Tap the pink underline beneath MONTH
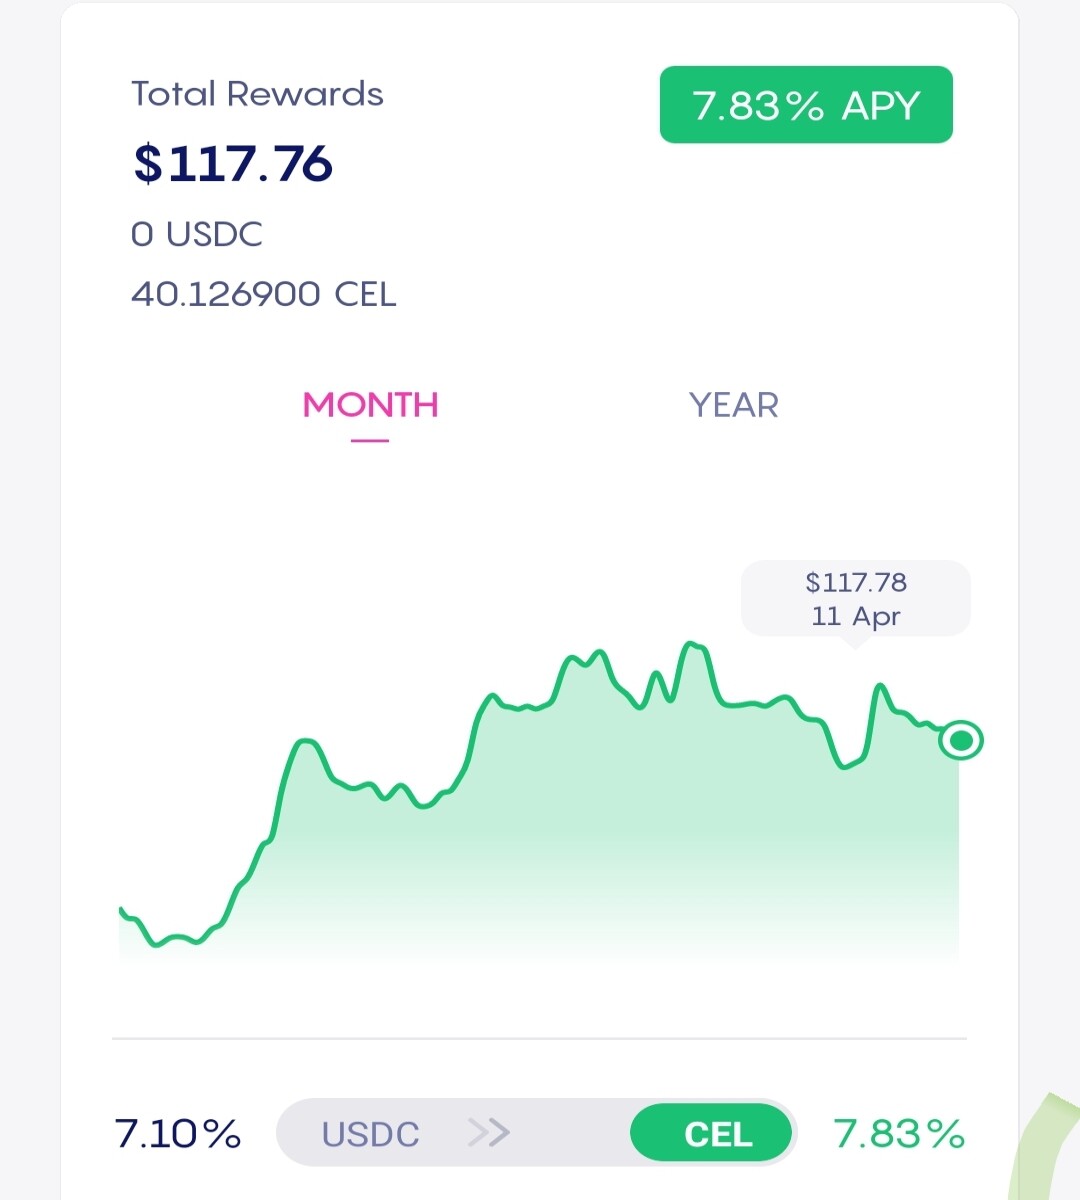Image resolution: width=1080 pixels, height=1200 pixels. [370, 440]
